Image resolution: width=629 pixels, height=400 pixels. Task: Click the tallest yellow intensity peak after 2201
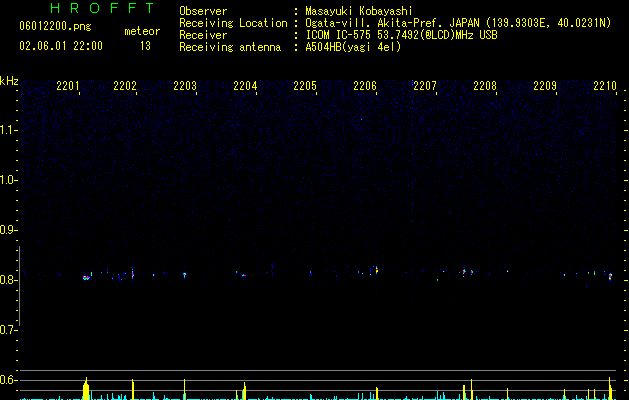coord(86,389)
